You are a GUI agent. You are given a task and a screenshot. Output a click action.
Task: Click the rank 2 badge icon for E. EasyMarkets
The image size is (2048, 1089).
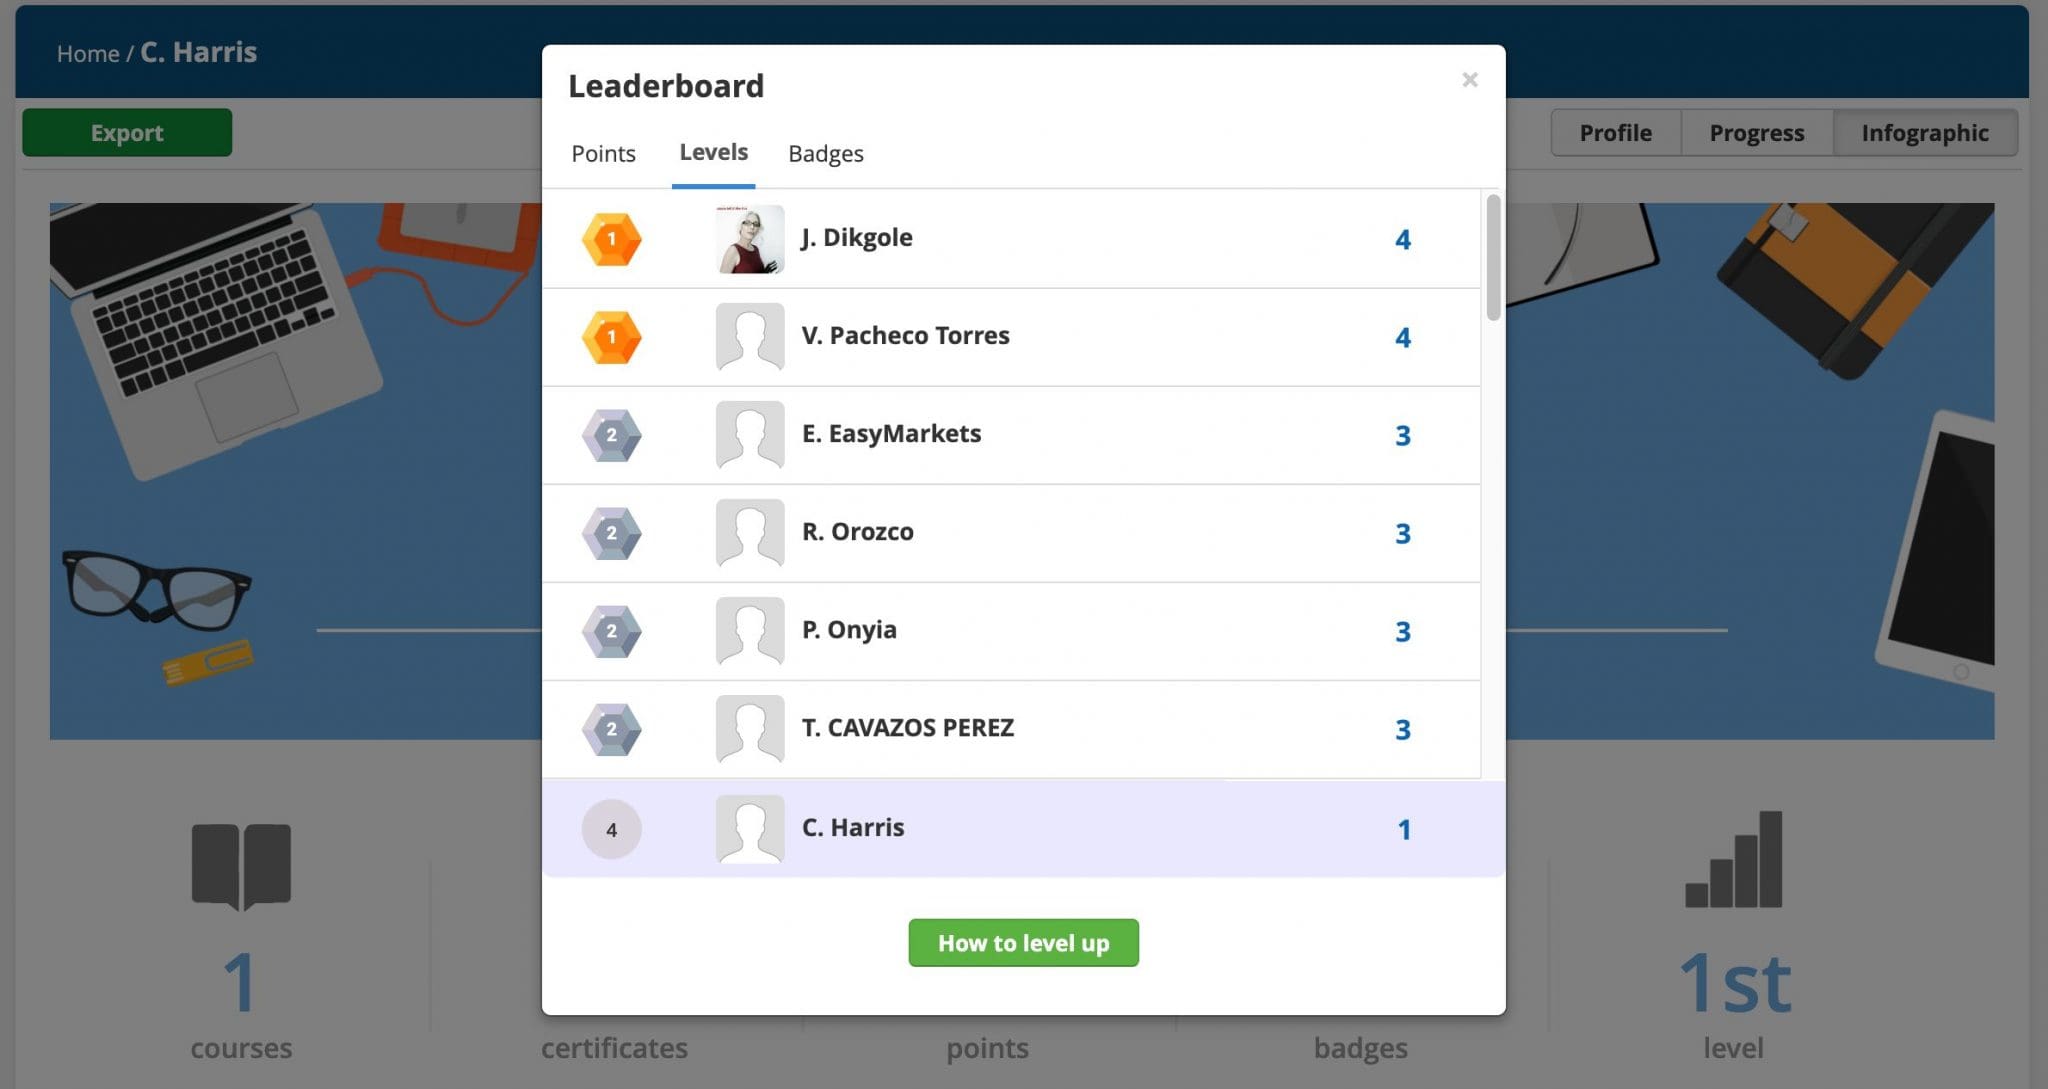(611, 433)
